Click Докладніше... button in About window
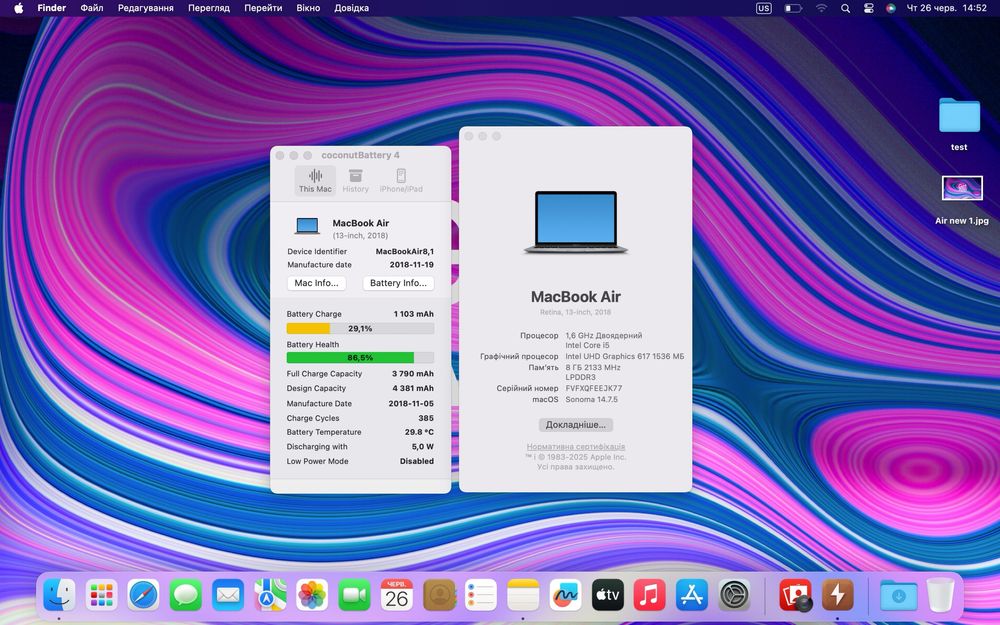Viewport: 1000px width, 625px height. point(575,425)
